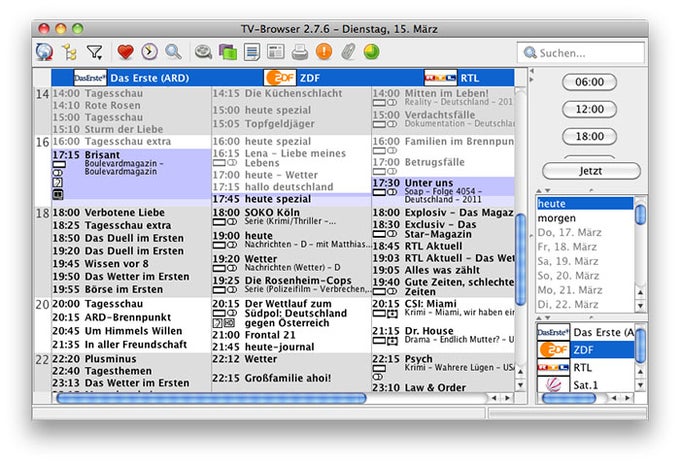The height and width of the screenshot is (464, 680).
Task: Click the programme table horizontal scrollbar thumb
Action: coord(212,398)
